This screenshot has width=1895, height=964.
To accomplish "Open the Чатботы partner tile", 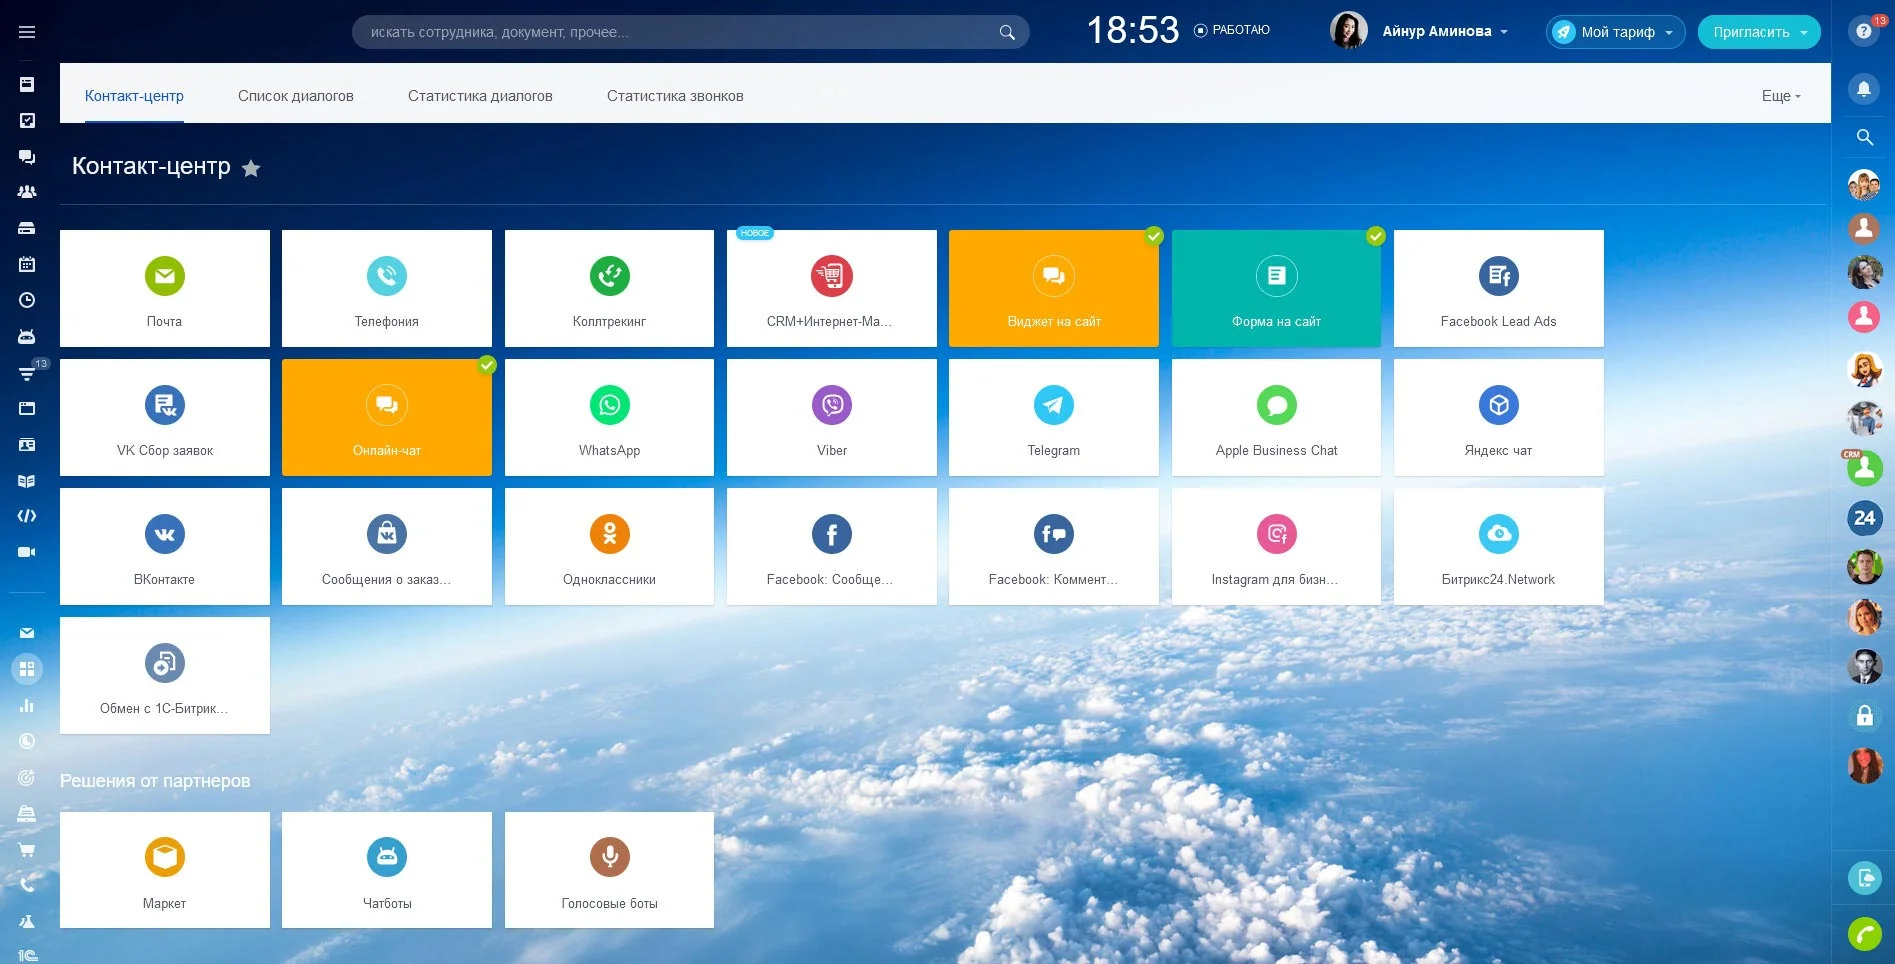I will 386,869.
